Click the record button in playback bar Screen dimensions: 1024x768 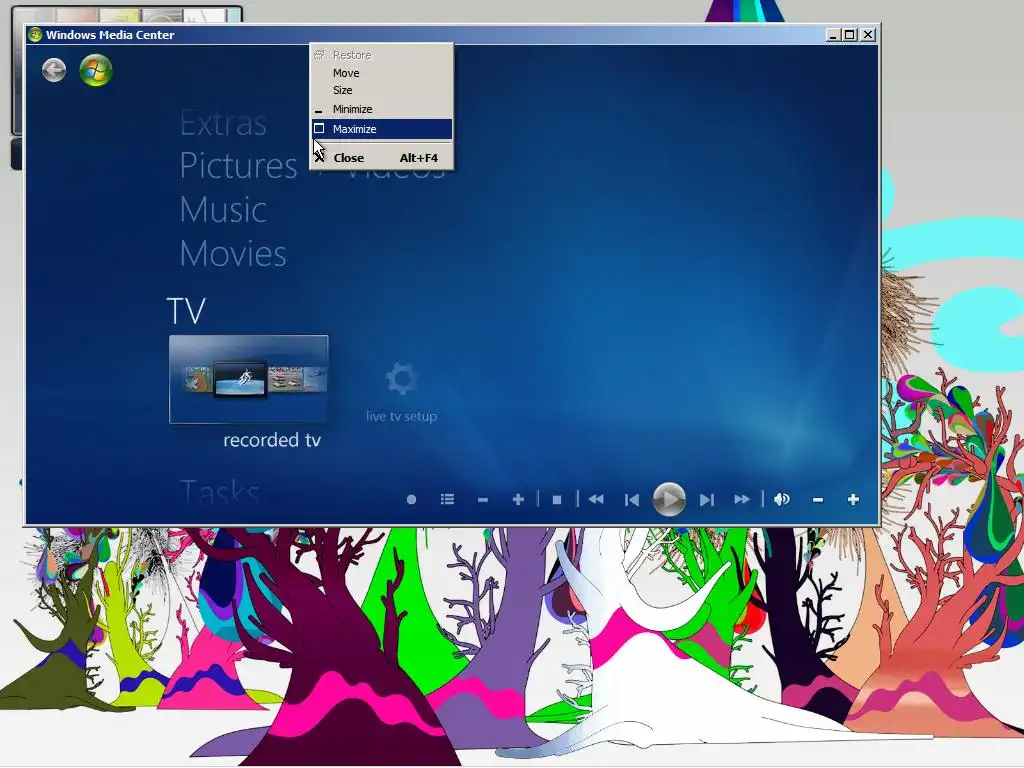[x=411, y=500]
